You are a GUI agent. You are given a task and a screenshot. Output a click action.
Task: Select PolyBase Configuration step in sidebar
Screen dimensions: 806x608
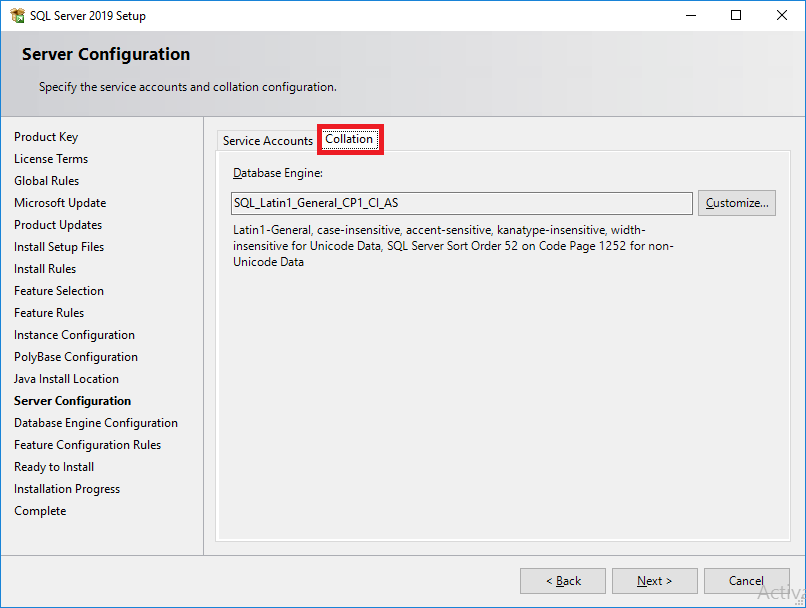point(76,357)
